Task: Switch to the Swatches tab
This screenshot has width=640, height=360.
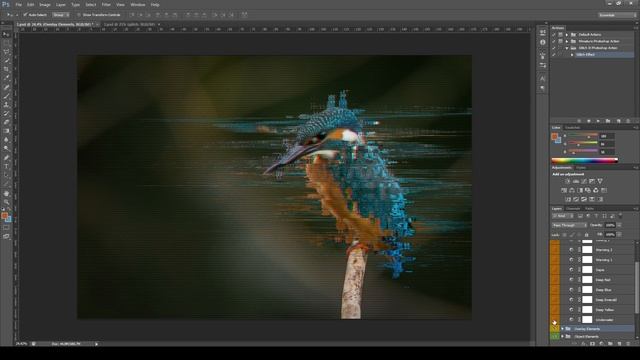Action: (572, 128)
